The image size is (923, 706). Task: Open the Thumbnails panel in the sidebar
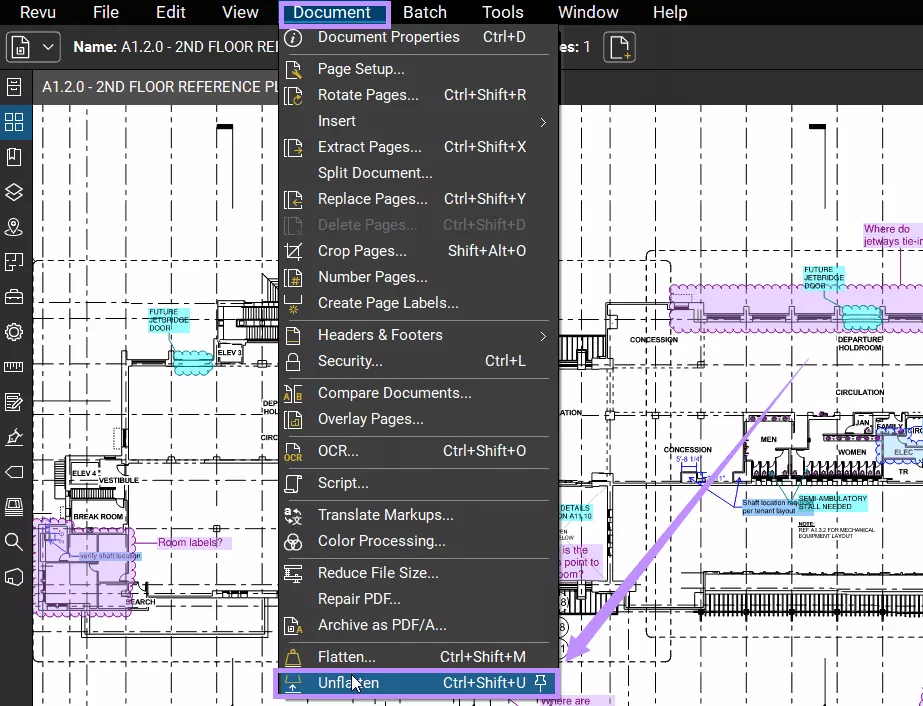coord(14,122)
